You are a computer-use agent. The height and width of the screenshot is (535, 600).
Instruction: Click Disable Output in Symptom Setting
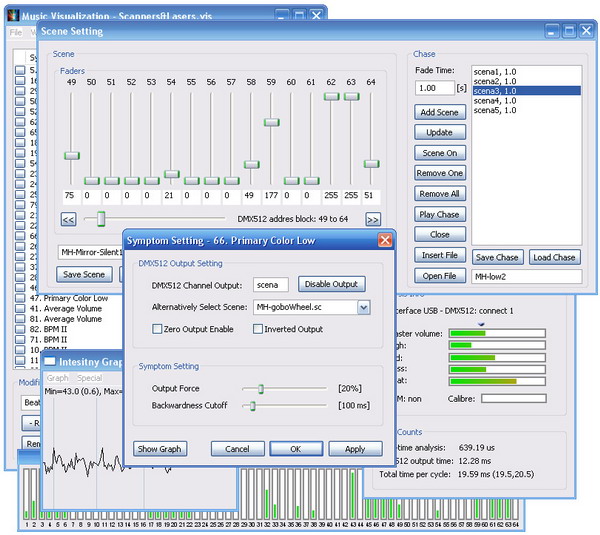[x=331, y=285]
